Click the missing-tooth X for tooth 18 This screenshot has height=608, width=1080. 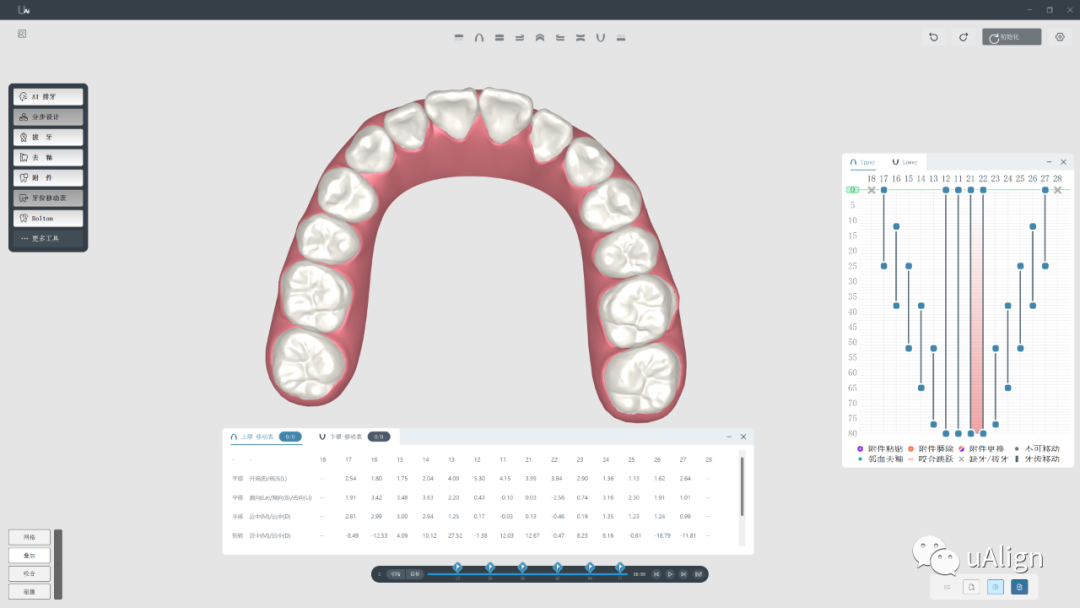(x=871, y=190)
